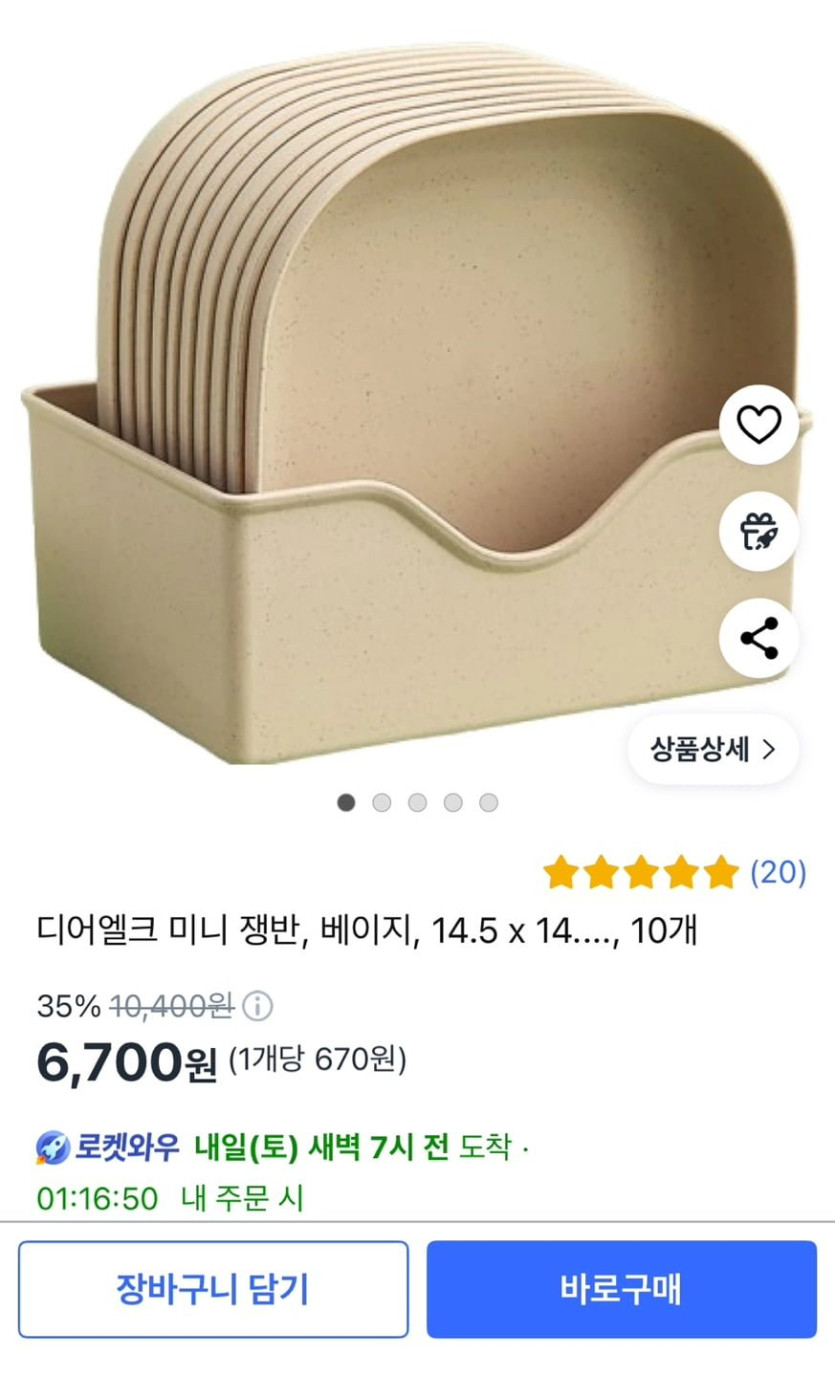Image resolution: width=835 pixels, height=1377 pixels.
Task: Select the first image indicator dot
Action: pyautogui.click(x=346, y=802)
